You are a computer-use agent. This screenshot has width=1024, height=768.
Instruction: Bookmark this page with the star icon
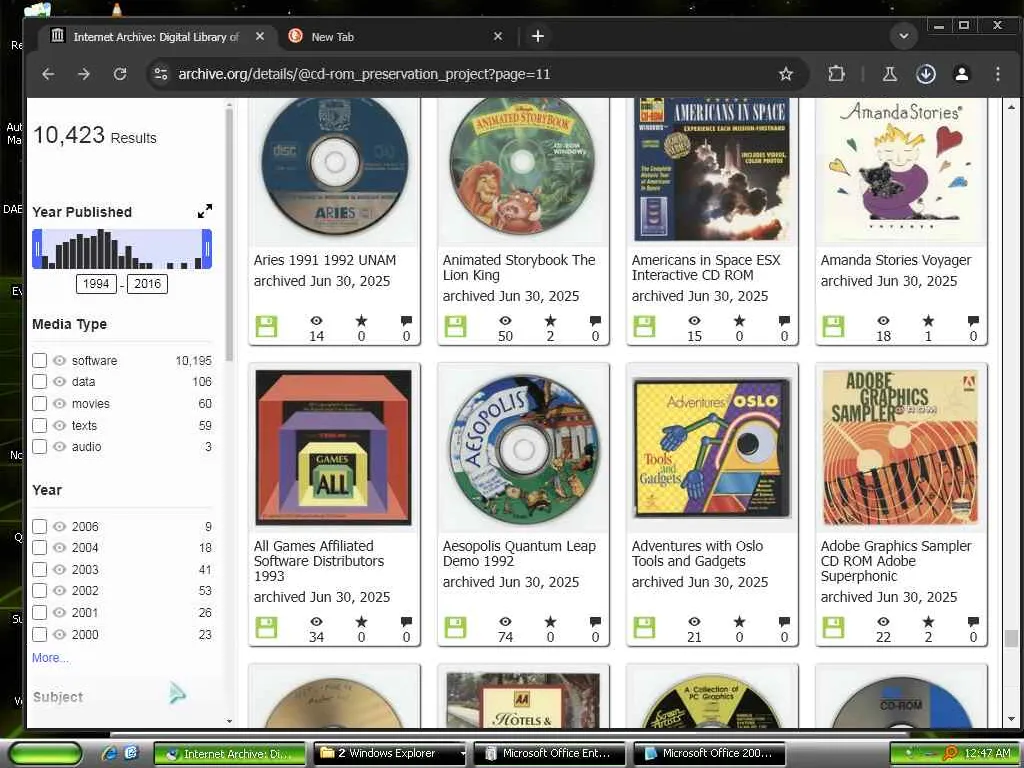coord(786,74)
